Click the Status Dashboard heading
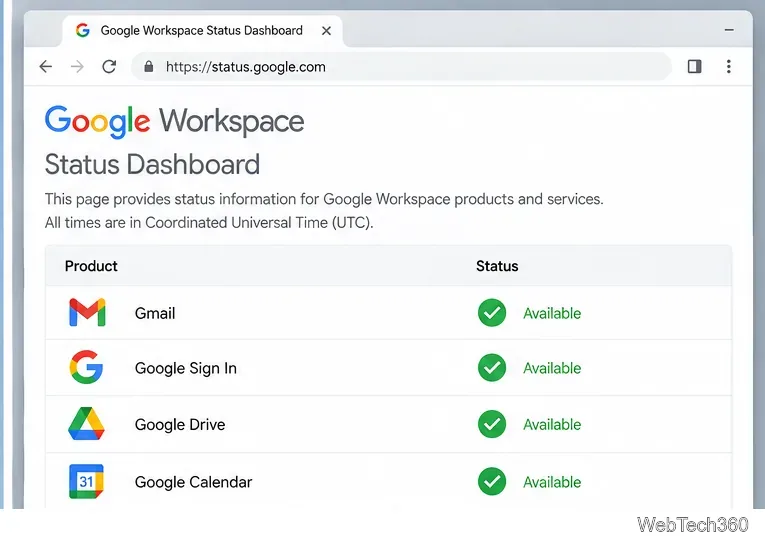The width and height of the screenshot is (765, 551). click(152, 164)
